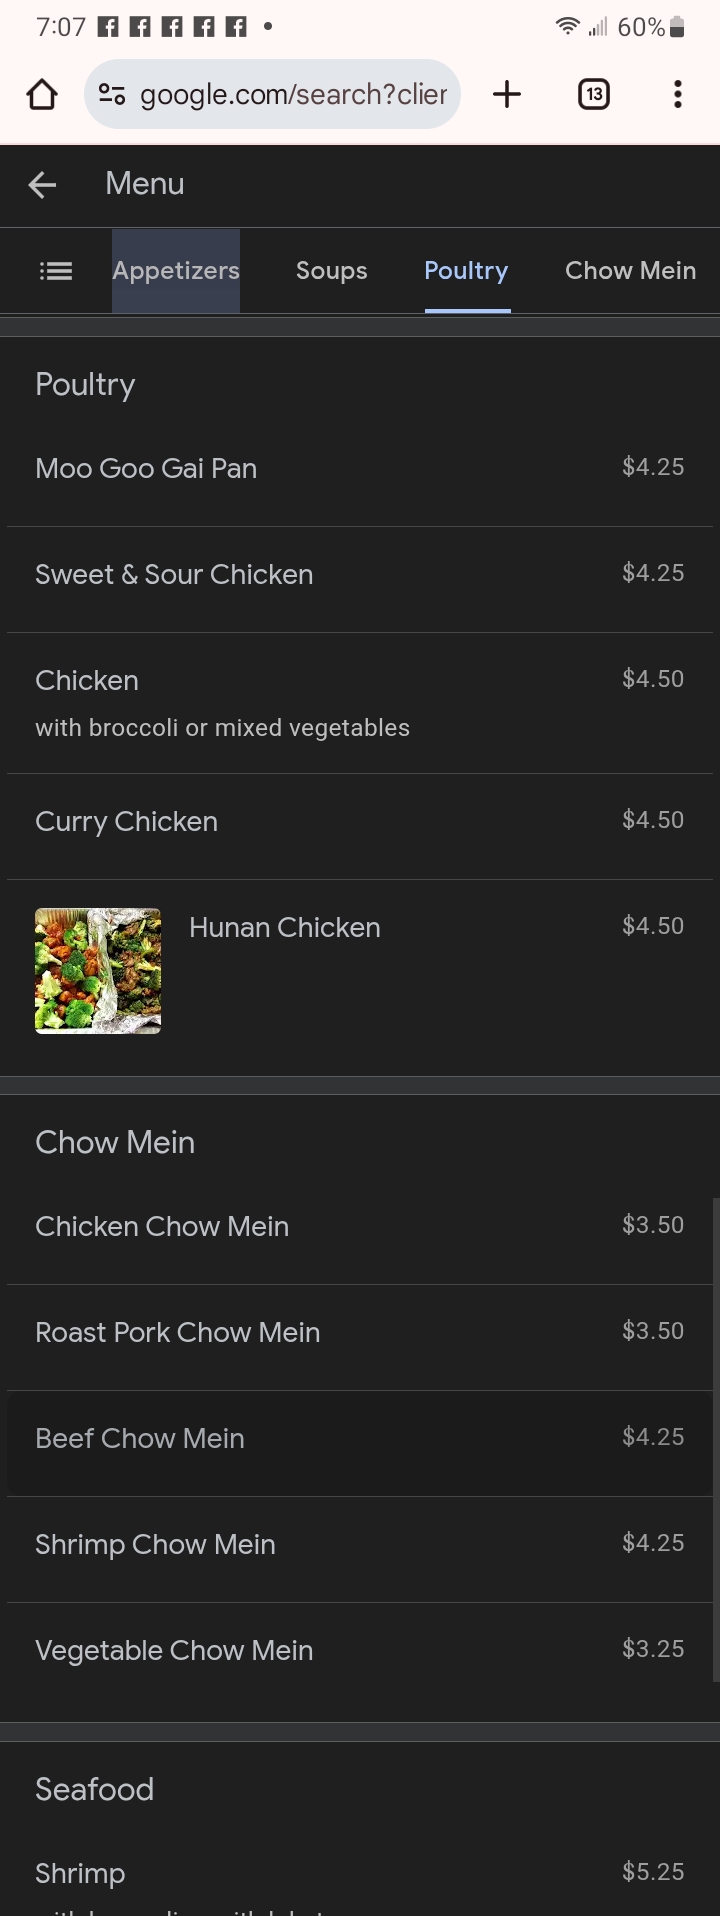Open the site info icon in address bar
This screenshot has height=1916, width=720.
tap(111, 95)
